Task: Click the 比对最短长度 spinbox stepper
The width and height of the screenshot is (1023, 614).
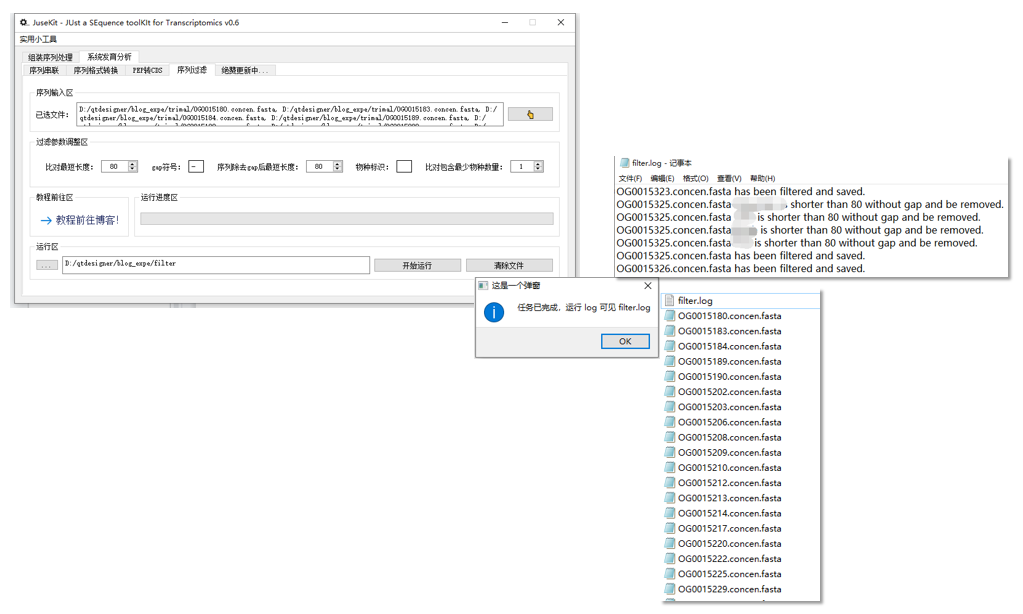Action: click(x=134, y=166)
